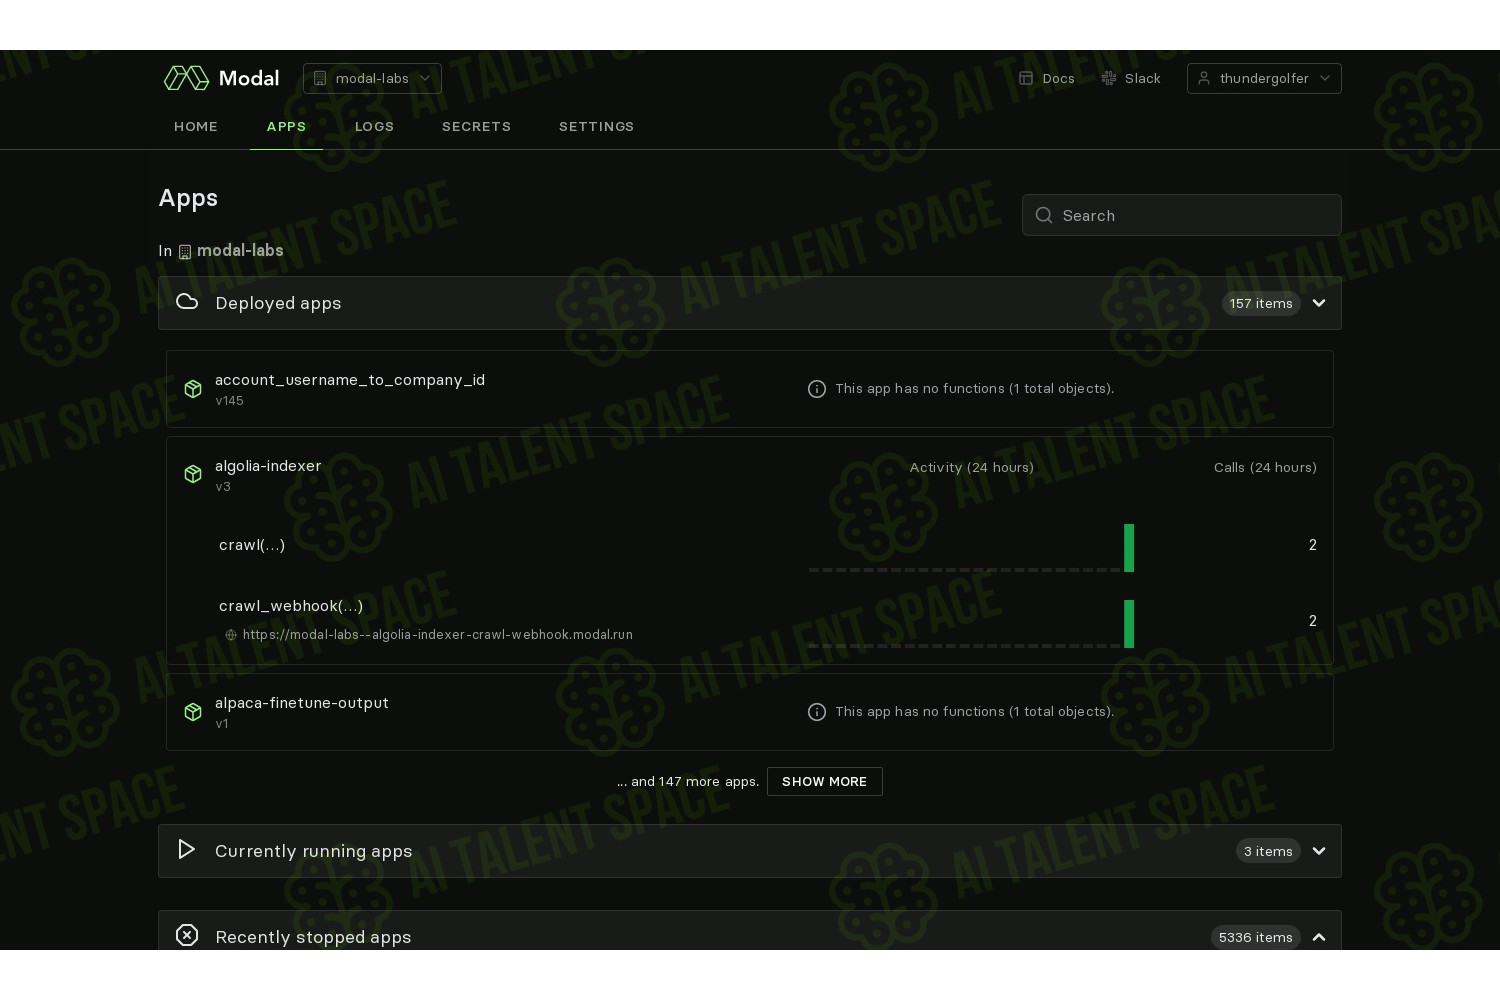Click the Slack logo icon
The width and height of the screenshot is (1500, 1000).
(x=1109, y=78)
